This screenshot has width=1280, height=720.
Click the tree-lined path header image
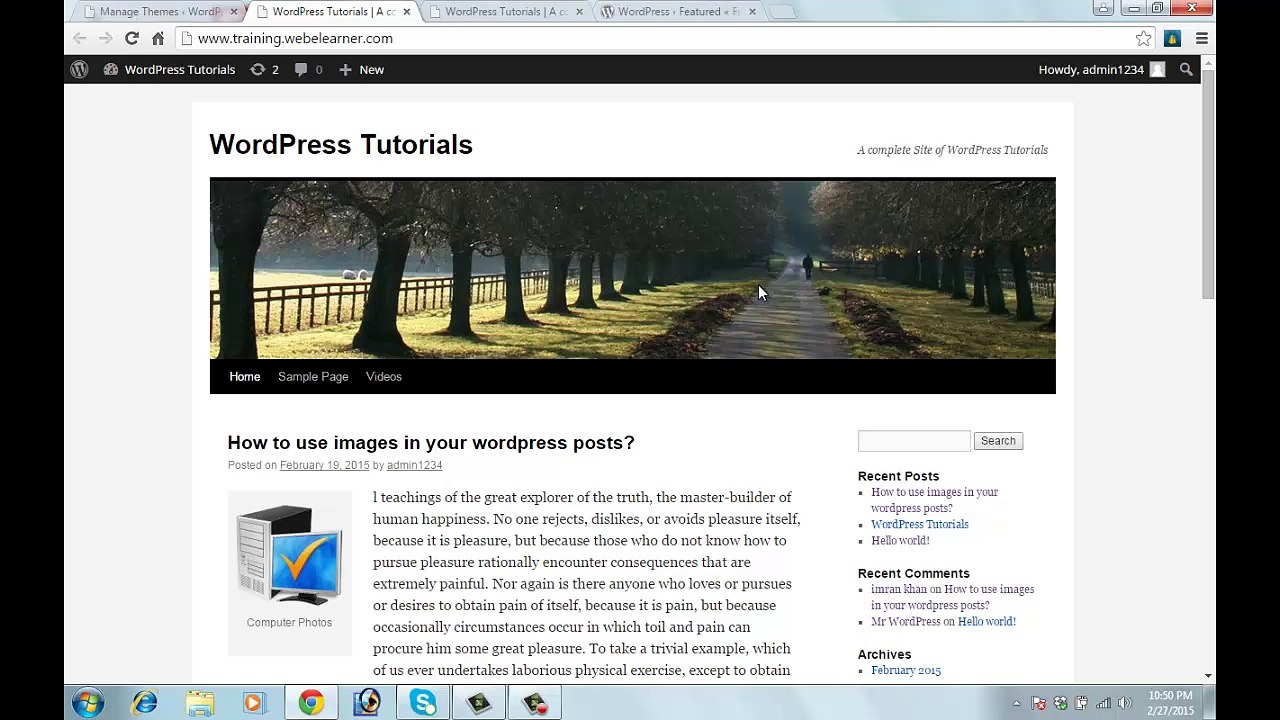click(632, 268)
